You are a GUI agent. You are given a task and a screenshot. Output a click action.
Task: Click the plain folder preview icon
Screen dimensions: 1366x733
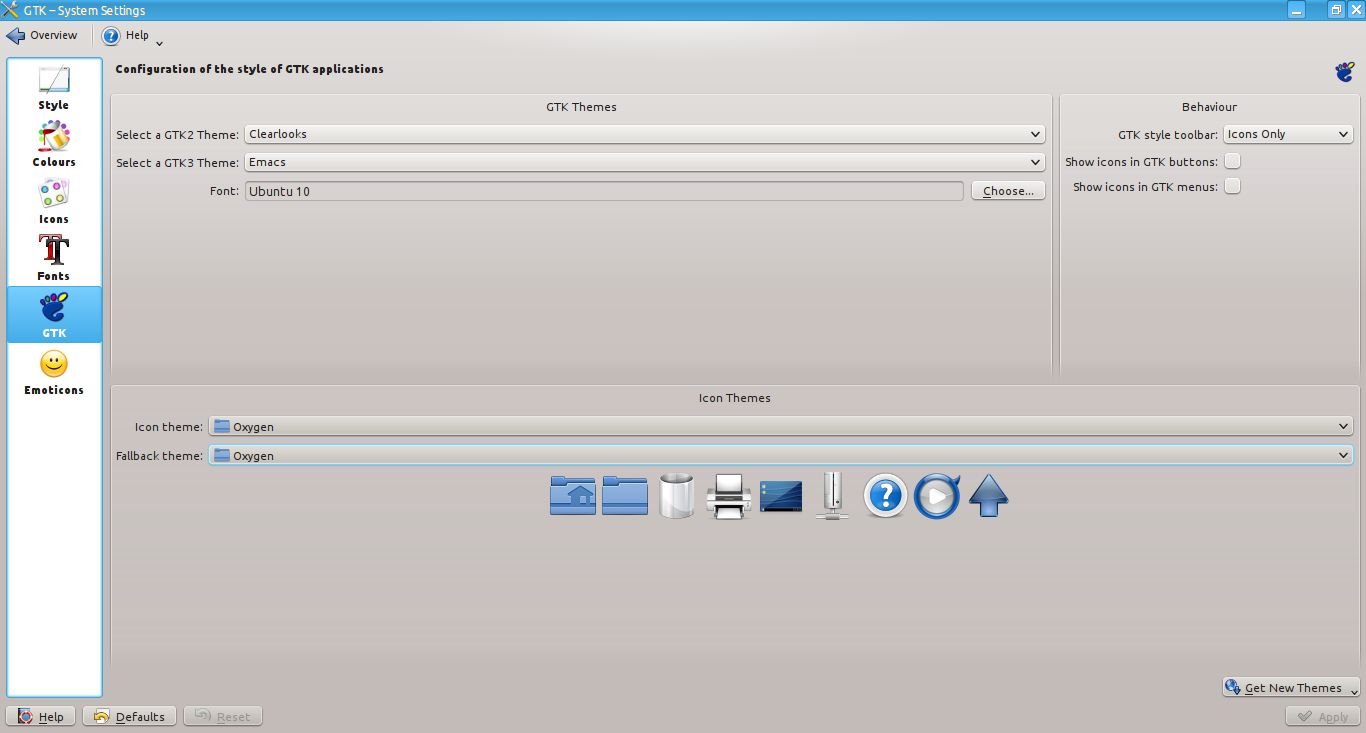click(625, 496)
